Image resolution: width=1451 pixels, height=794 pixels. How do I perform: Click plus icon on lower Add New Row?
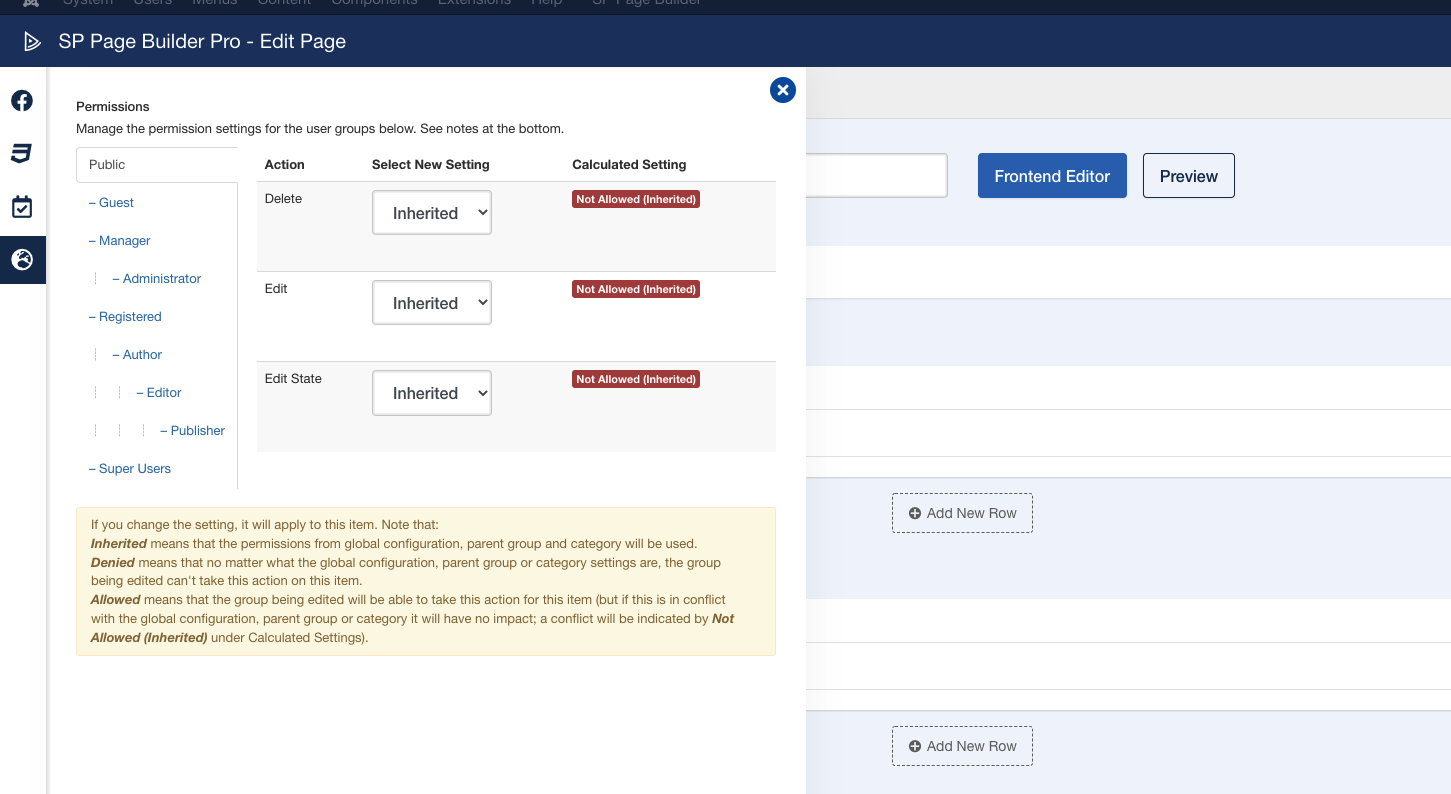[x=914, y=746]
